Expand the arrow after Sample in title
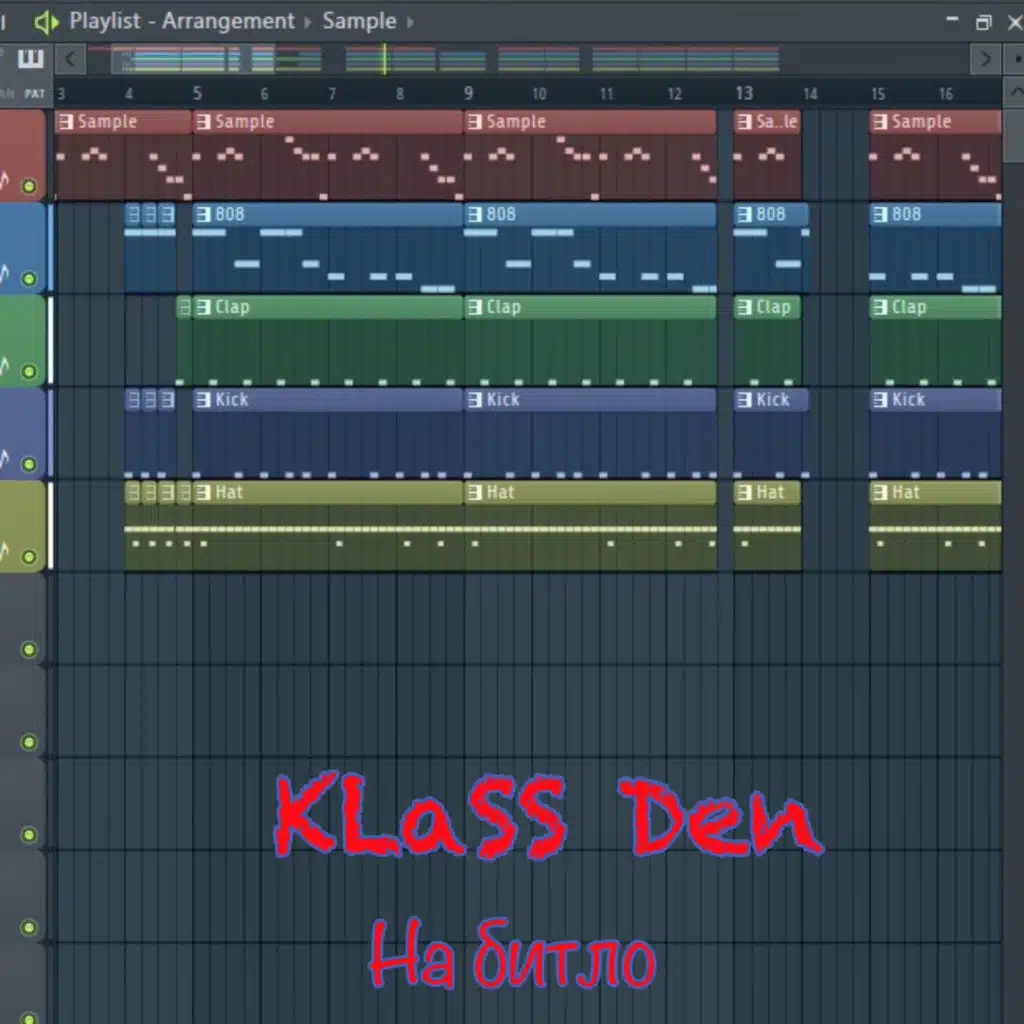1024x1024 pixels. (411, 23)
